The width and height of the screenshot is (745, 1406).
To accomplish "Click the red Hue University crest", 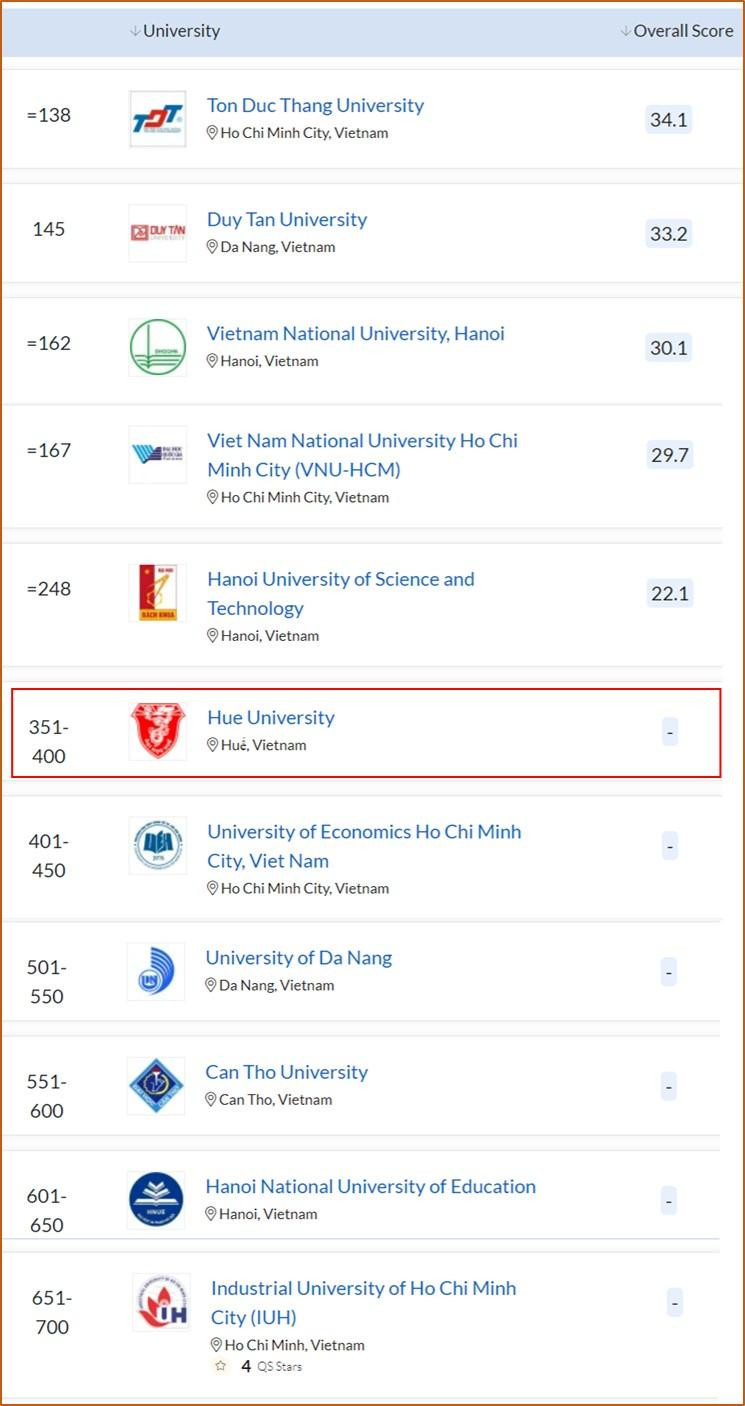I will click(157, 731).
